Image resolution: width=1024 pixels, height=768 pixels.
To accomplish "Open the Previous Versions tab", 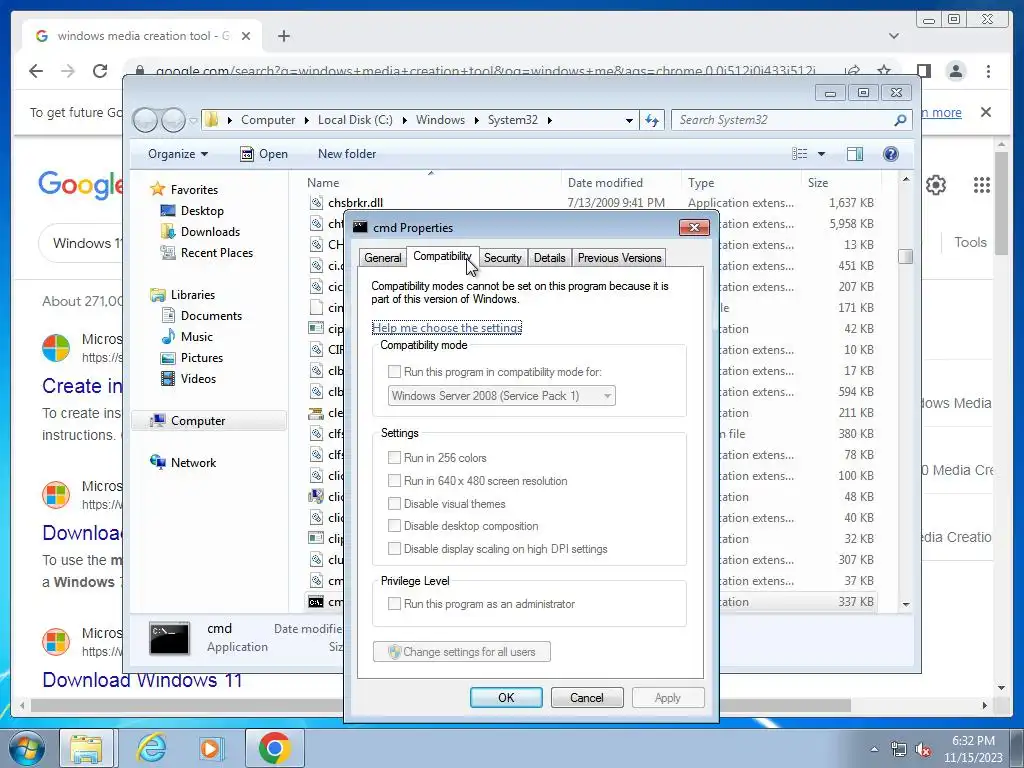I will pos(620,258).
